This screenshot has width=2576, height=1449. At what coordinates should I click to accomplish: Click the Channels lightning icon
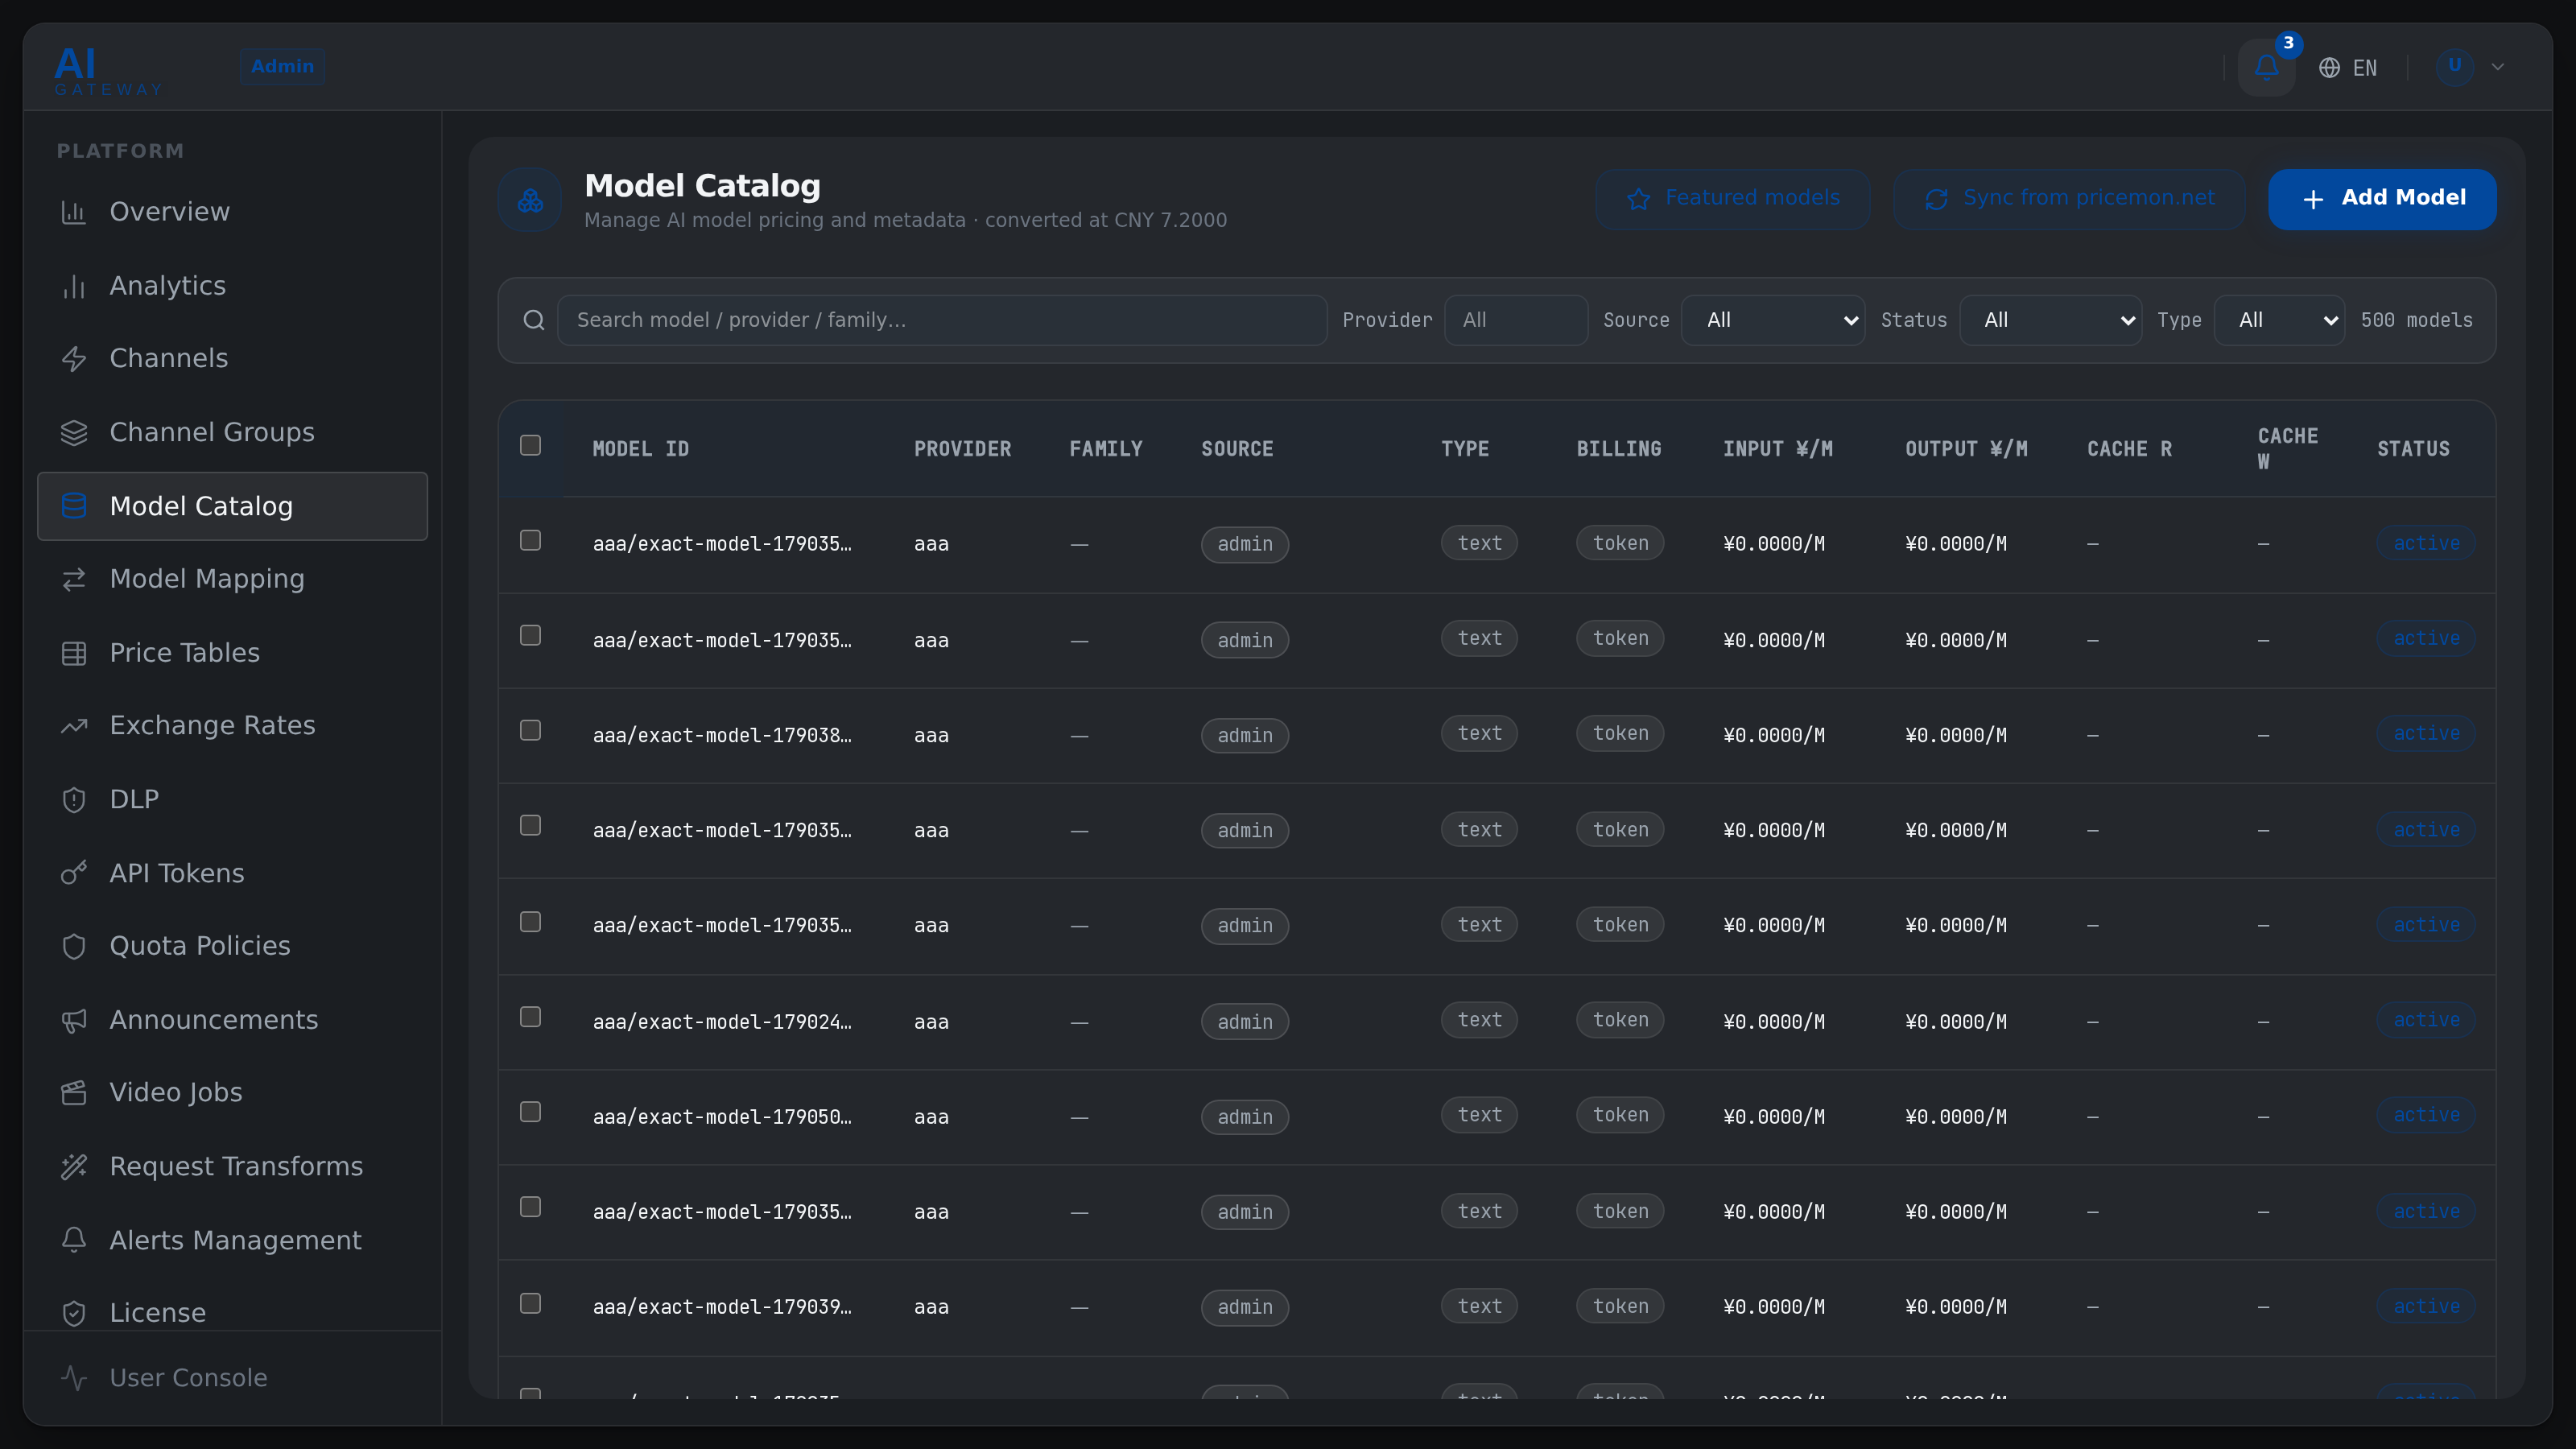74,359
